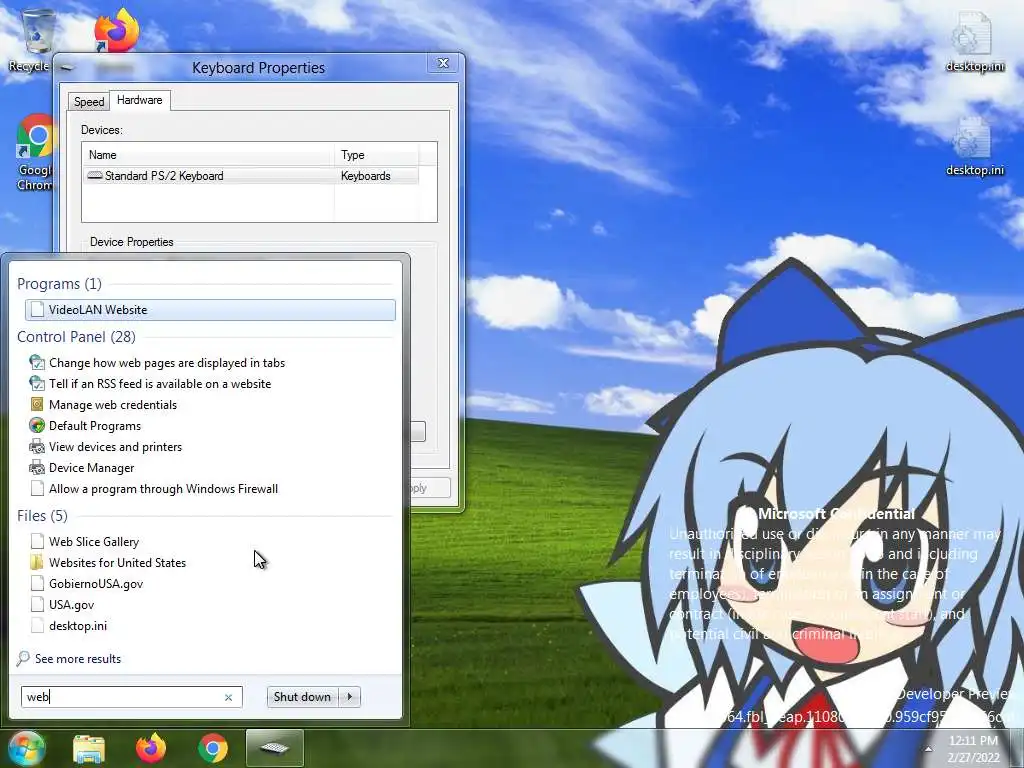Open Websites for United States result
The width and height of the screenshot is (1024, 768).
(118, 562)
